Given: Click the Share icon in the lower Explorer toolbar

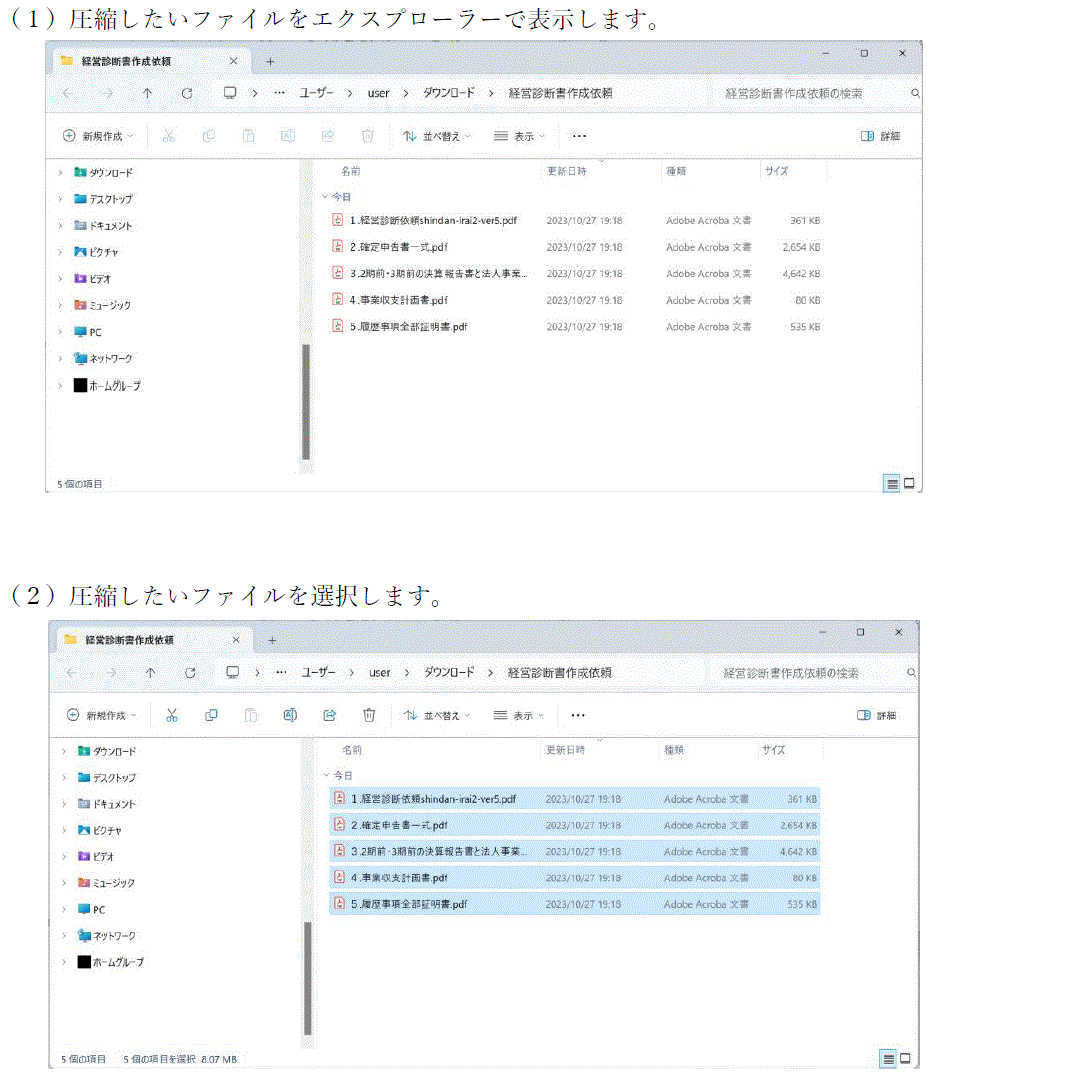Looking at the screenshot, I should (329, 715).
